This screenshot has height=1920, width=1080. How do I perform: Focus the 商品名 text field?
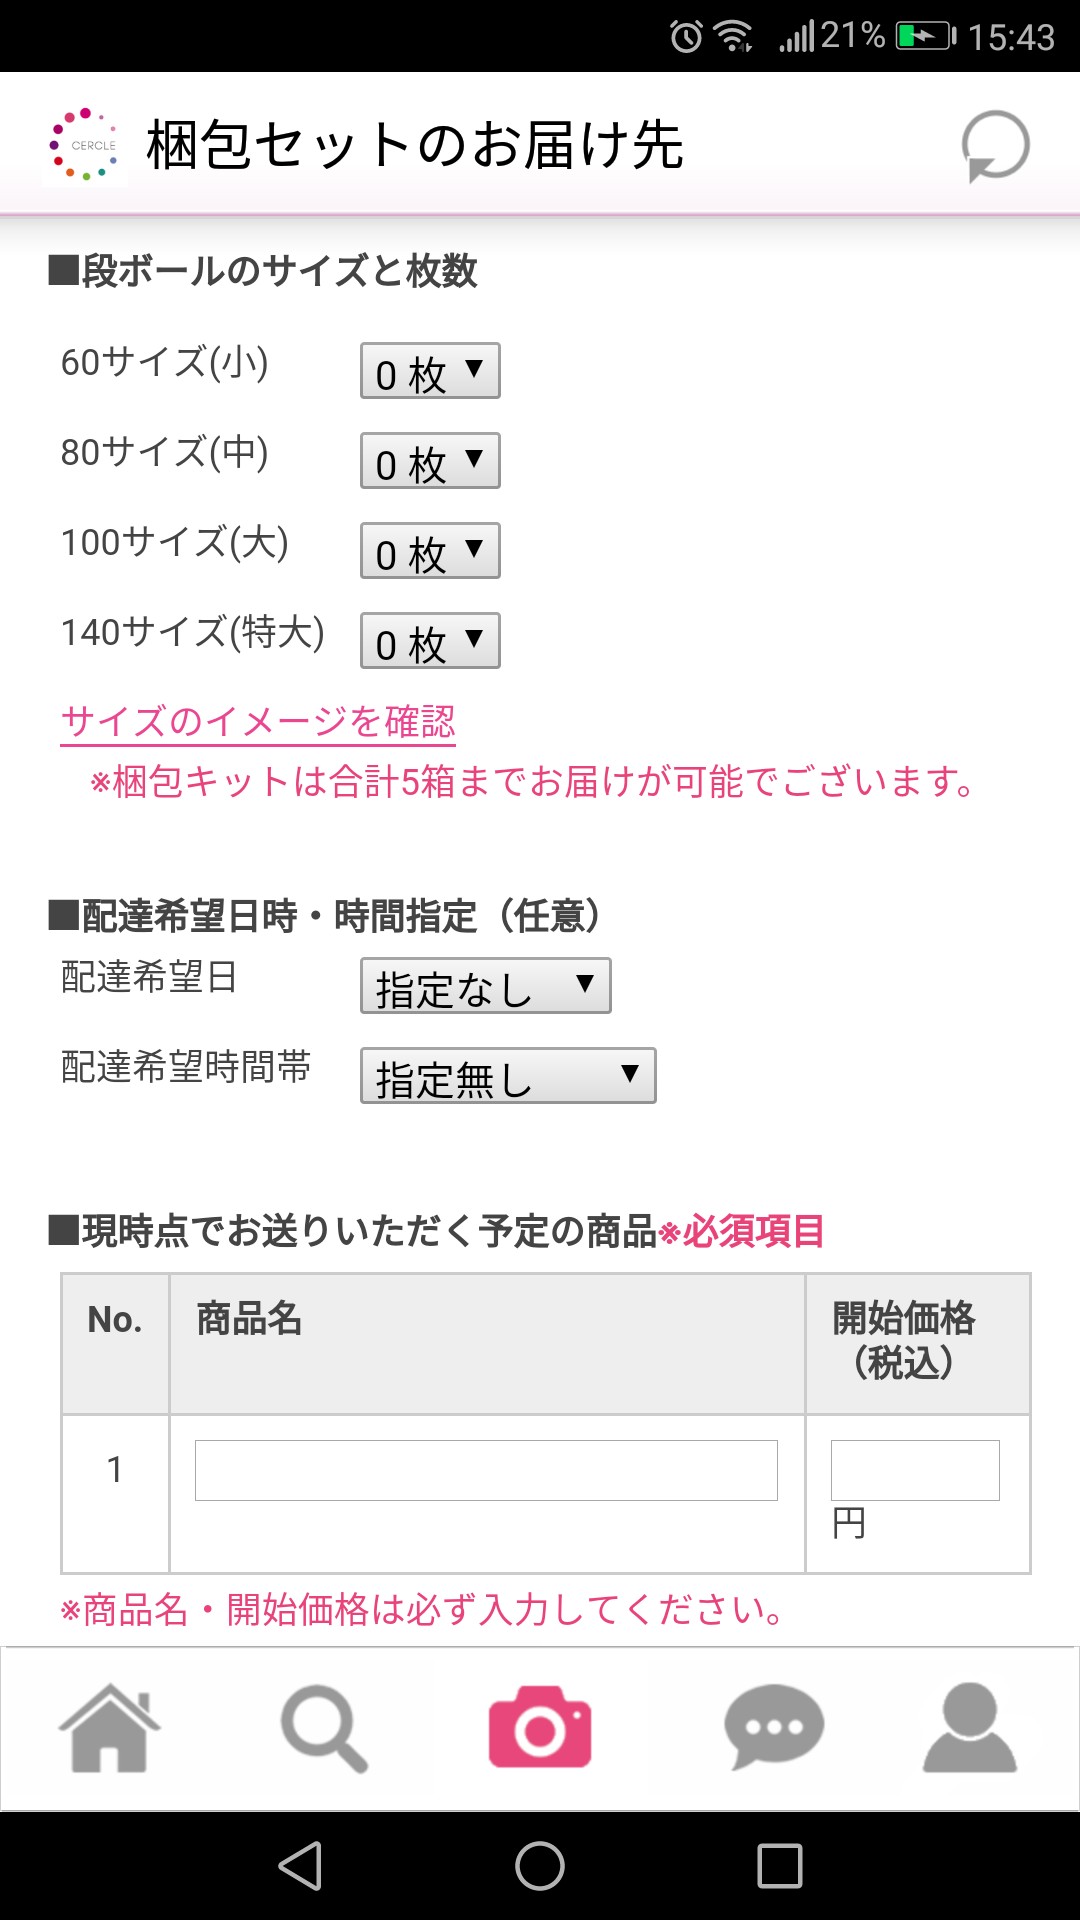coord(486,1470)
